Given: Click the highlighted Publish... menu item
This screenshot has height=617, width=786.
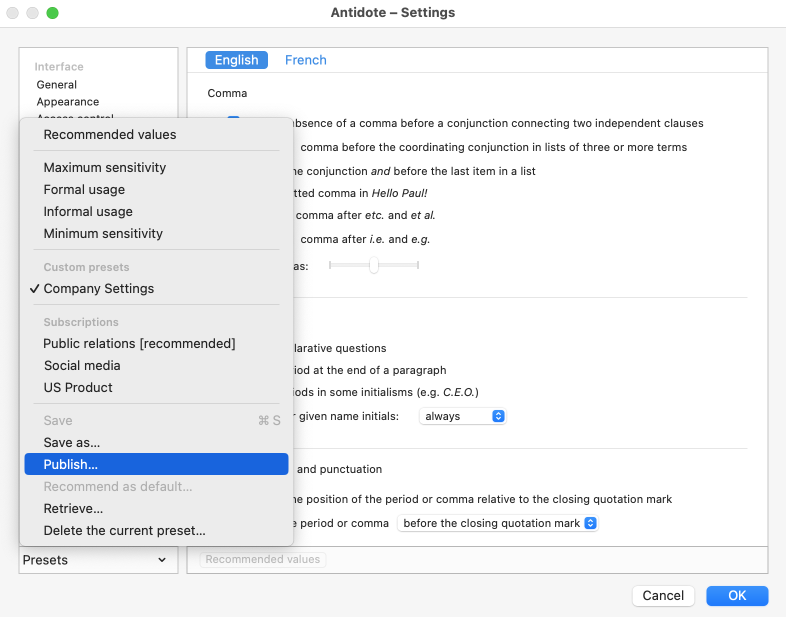Looking at the screenshot, I should click(x=71, y=464).
